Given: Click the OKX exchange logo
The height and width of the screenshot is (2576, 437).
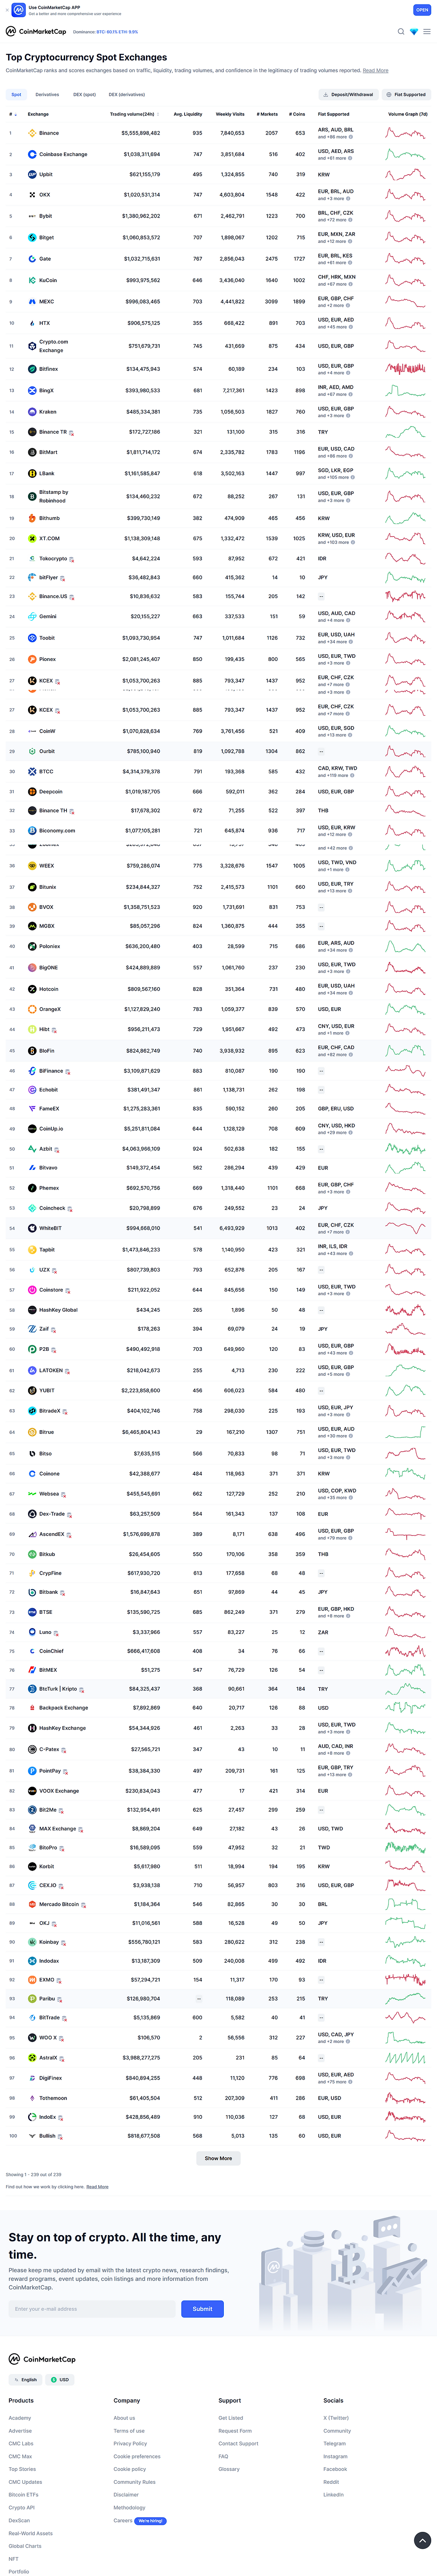Looking at the screenshot, I should (x=32, y=195).
